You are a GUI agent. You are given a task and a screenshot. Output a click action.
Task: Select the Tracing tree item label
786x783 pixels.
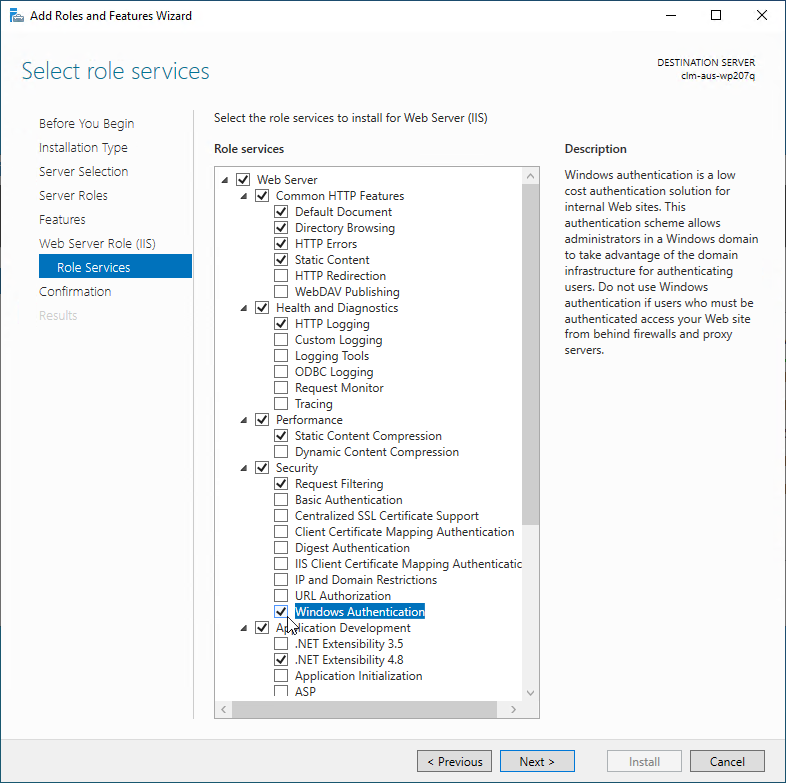pos(313,404)
